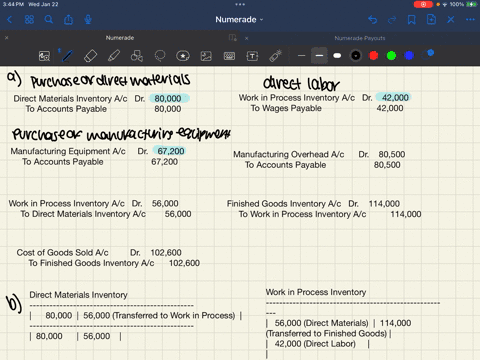Image resolution: width=480 pixels, height=360 pixels.
Task: Tap the battery status indicator
Action: [472, 4]
